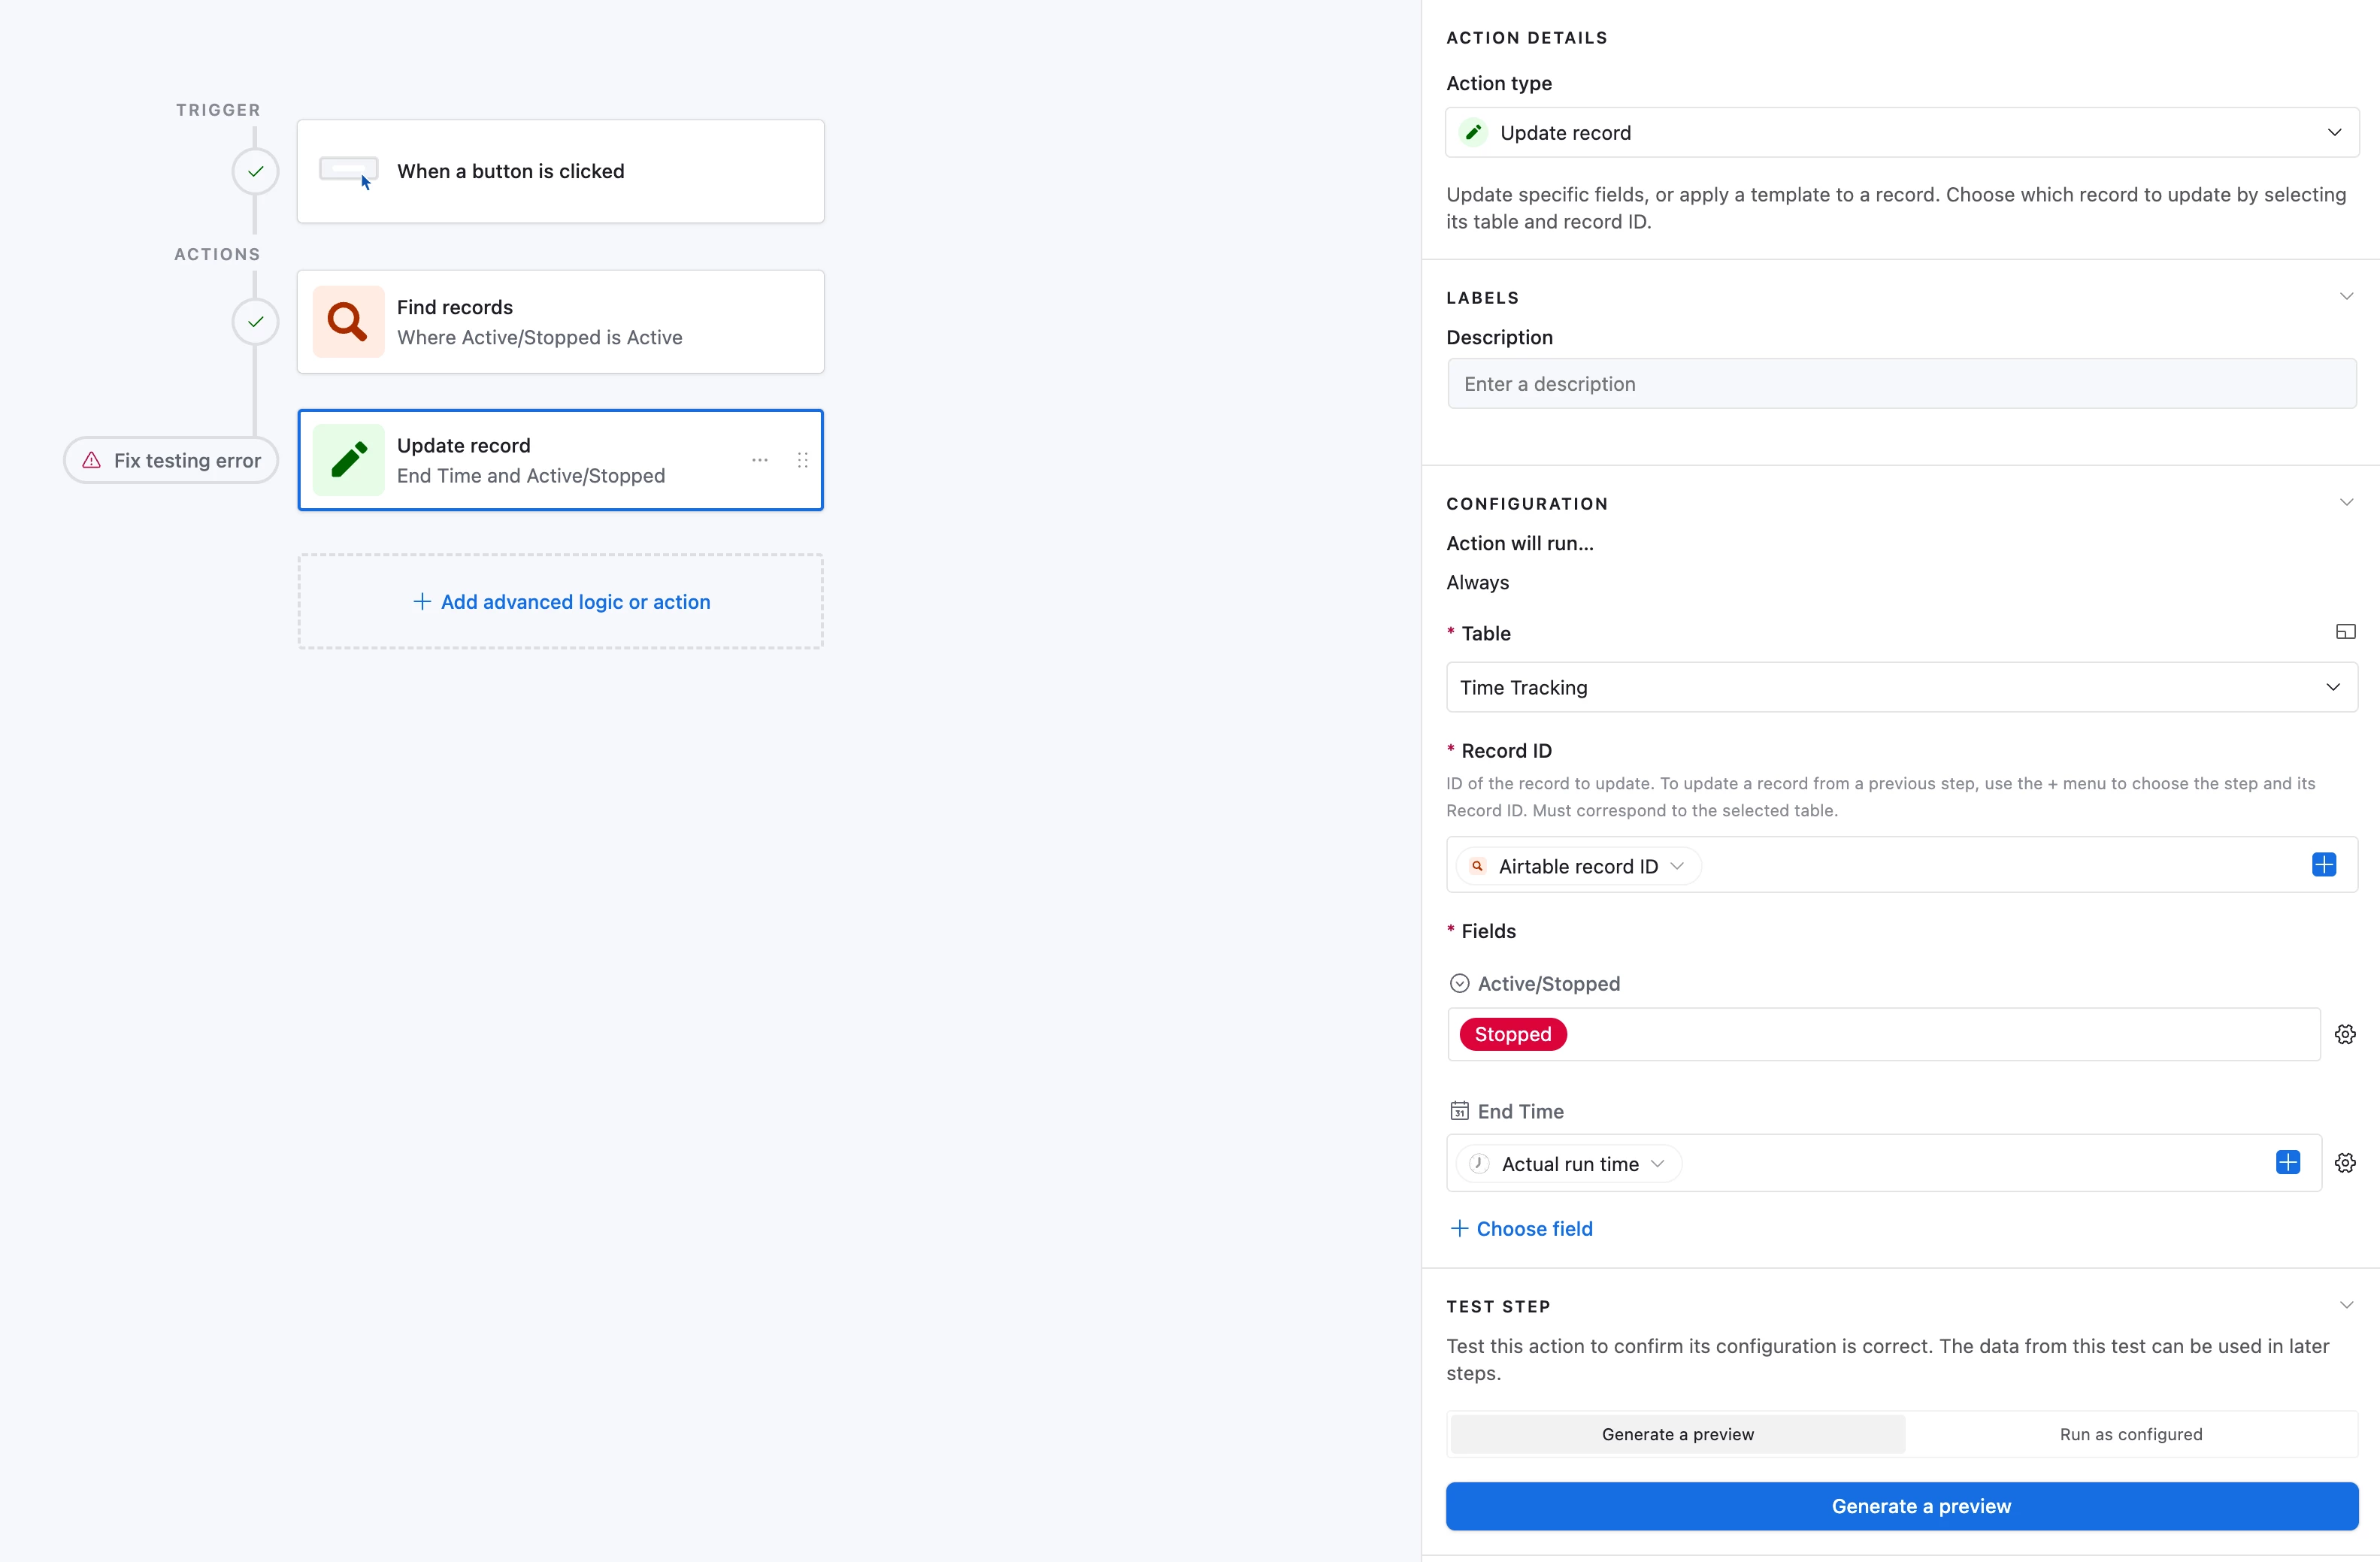Click the Stopped red status pill
Viewport: 2380px width, 1562px height.
point(1512,1034)
